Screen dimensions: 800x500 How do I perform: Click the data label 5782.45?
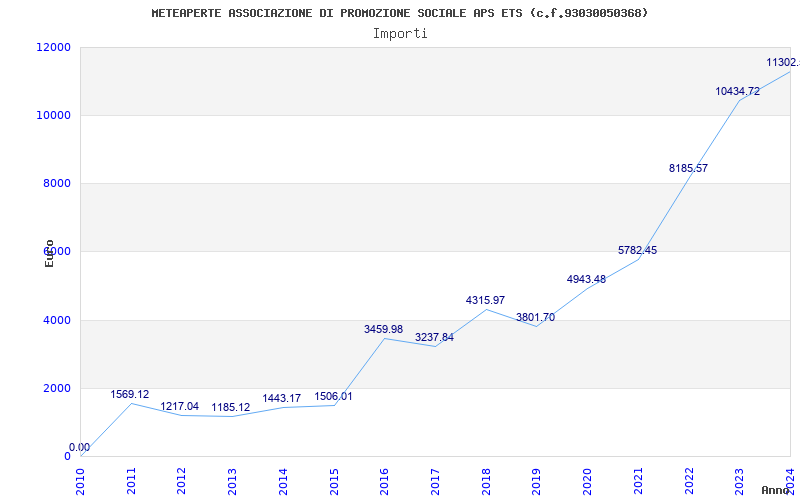pyautogui.click(x=637, y=251)
